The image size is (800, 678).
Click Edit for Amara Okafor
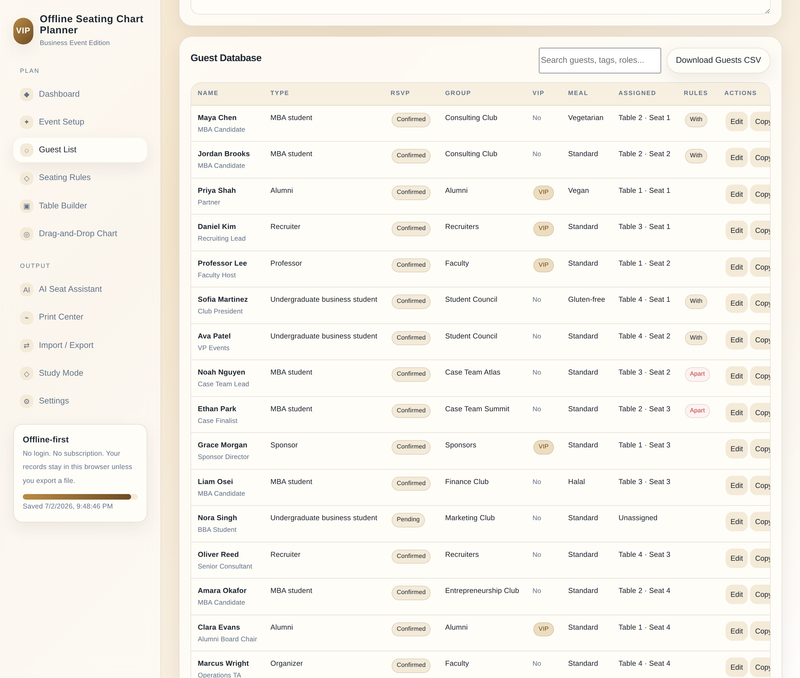736,595
